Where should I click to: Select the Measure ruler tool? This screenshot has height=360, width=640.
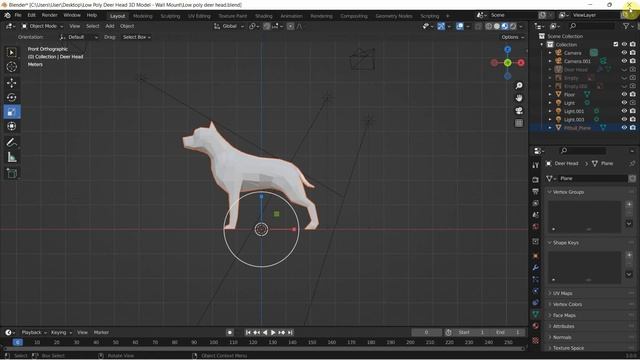(11, 157)
